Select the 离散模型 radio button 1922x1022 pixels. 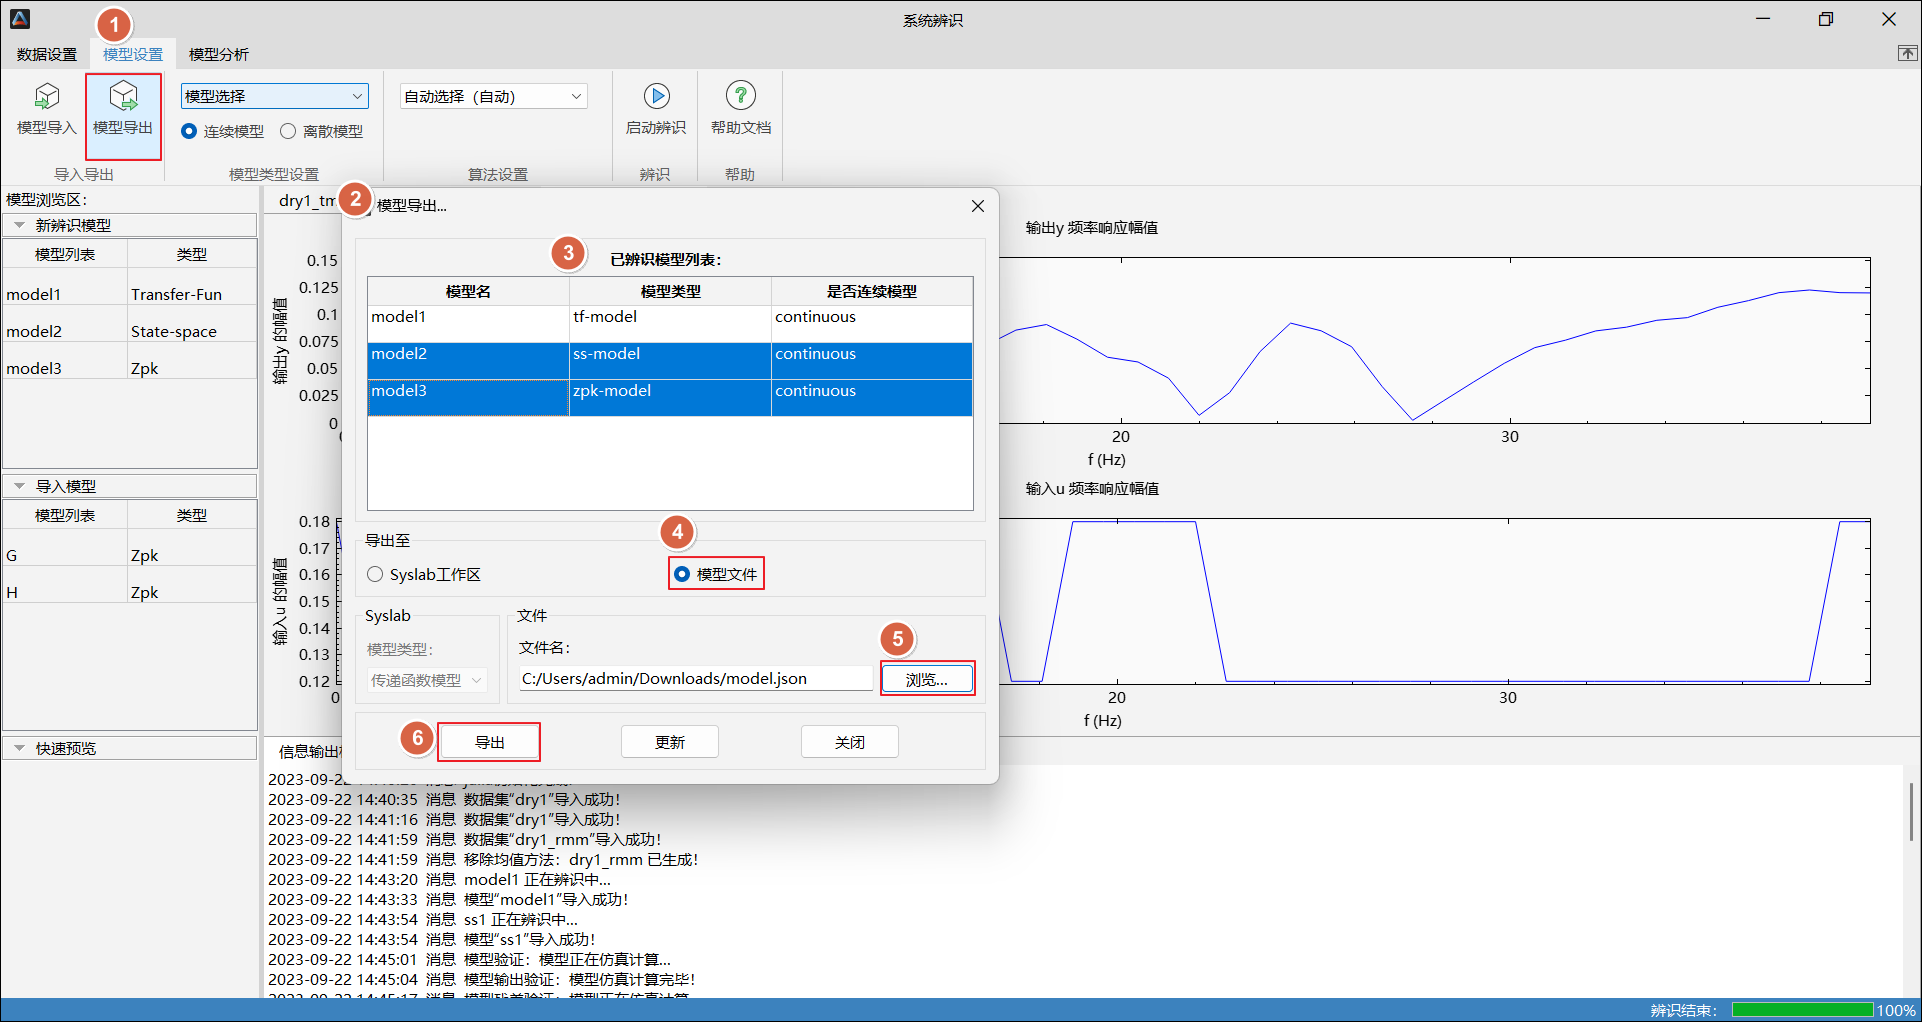(x=288, y=131)
